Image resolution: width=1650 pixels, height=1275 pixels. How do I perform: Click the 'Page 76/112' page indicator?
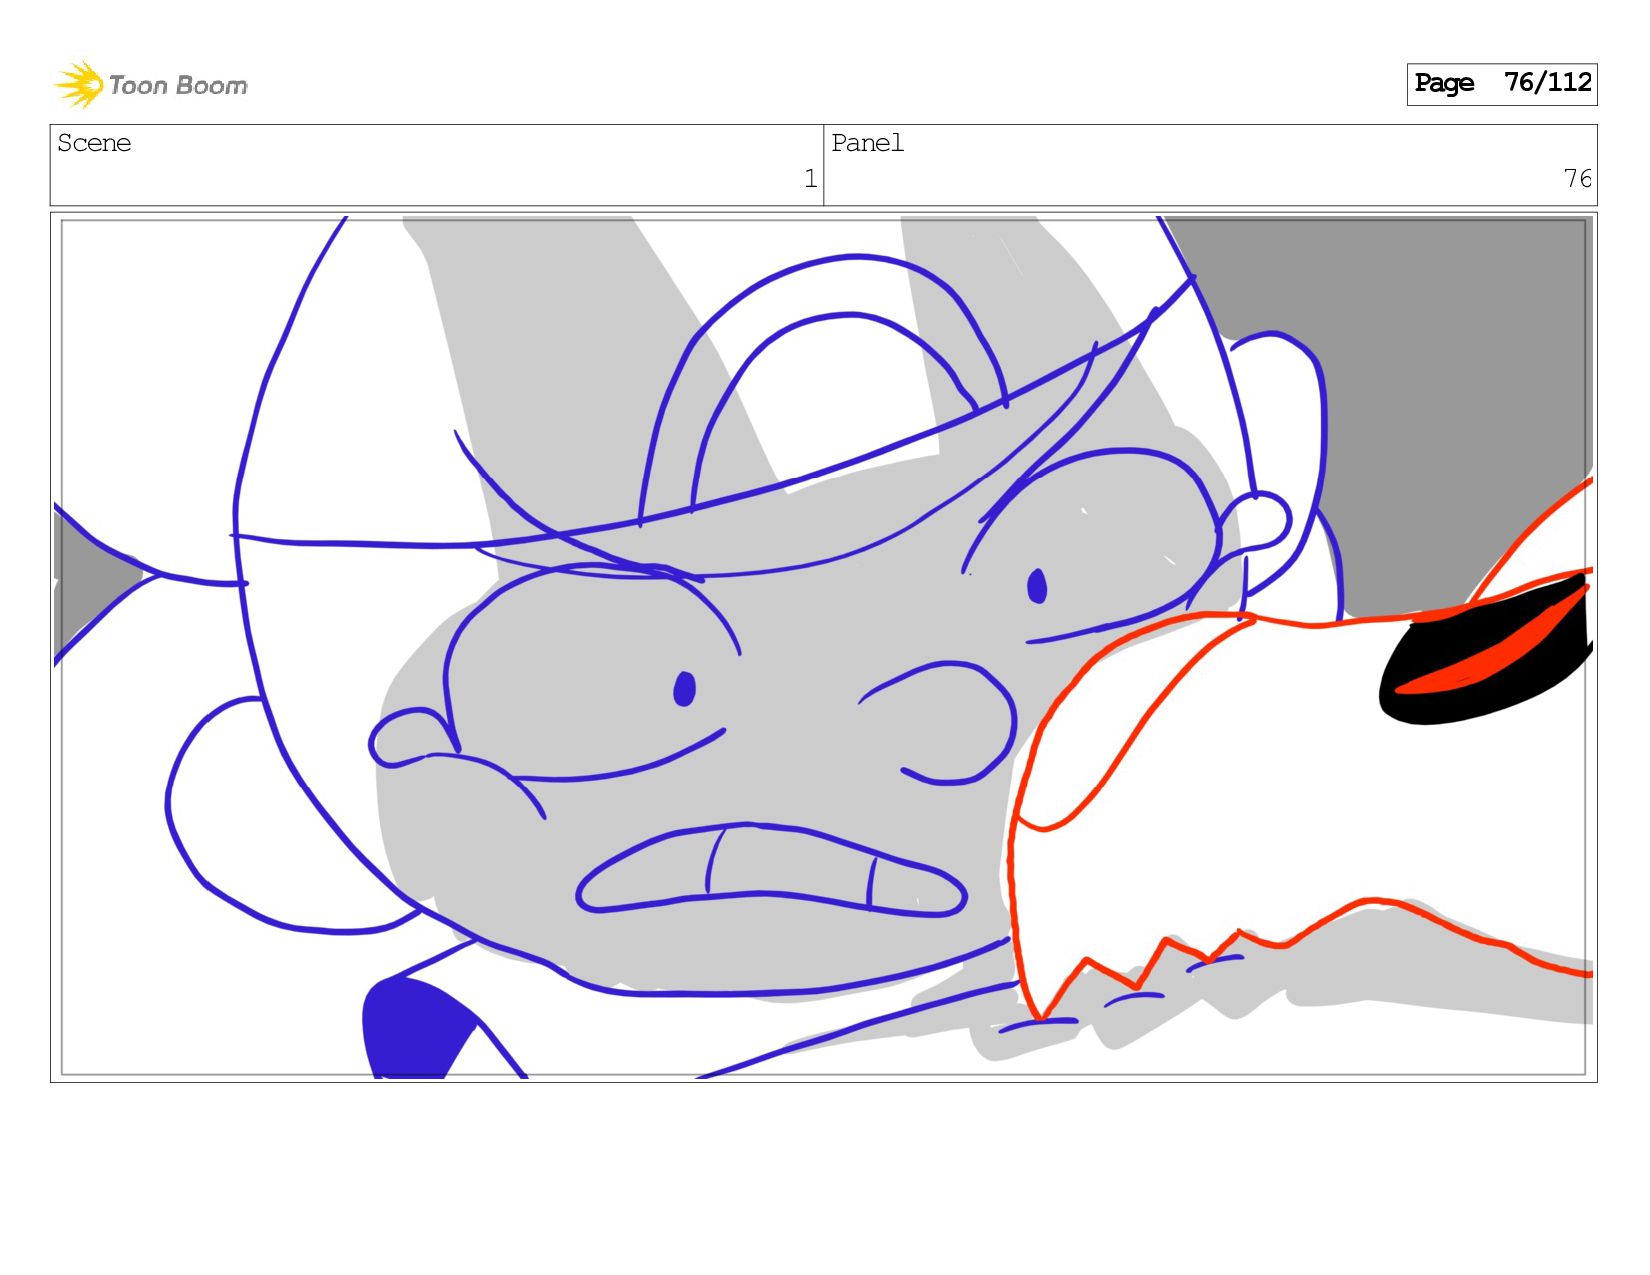[x=1501, y=84]
